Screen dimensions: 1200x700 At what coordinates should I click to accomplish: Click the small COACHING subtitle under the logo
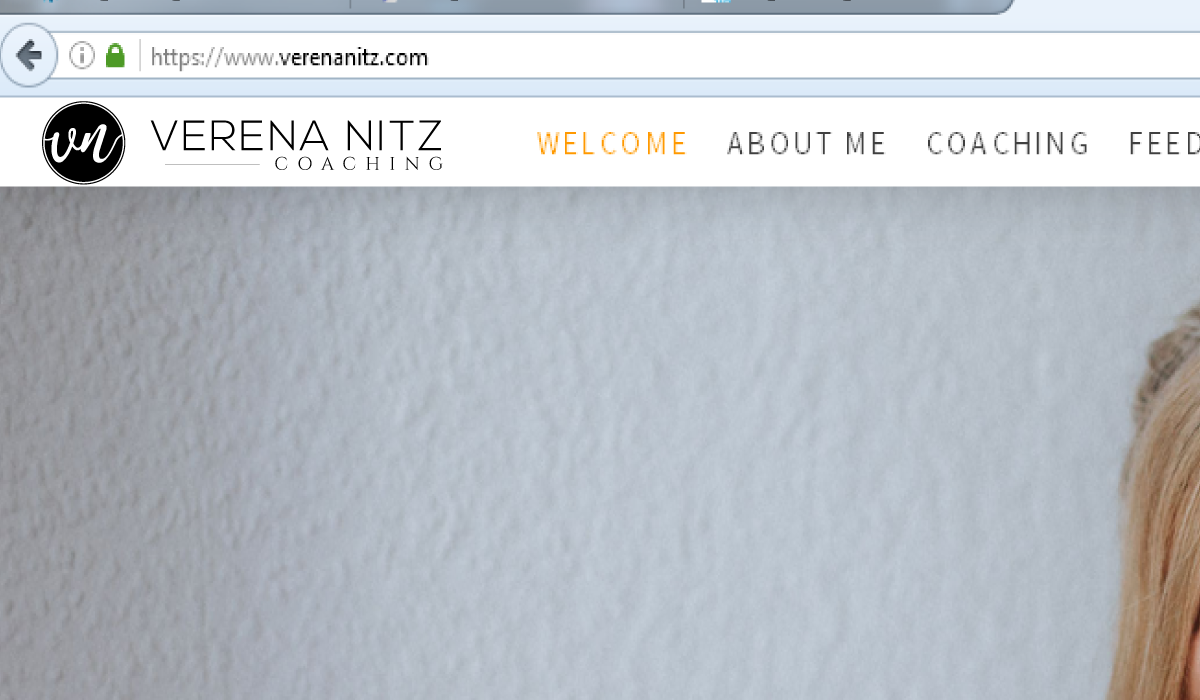point(358,164)
